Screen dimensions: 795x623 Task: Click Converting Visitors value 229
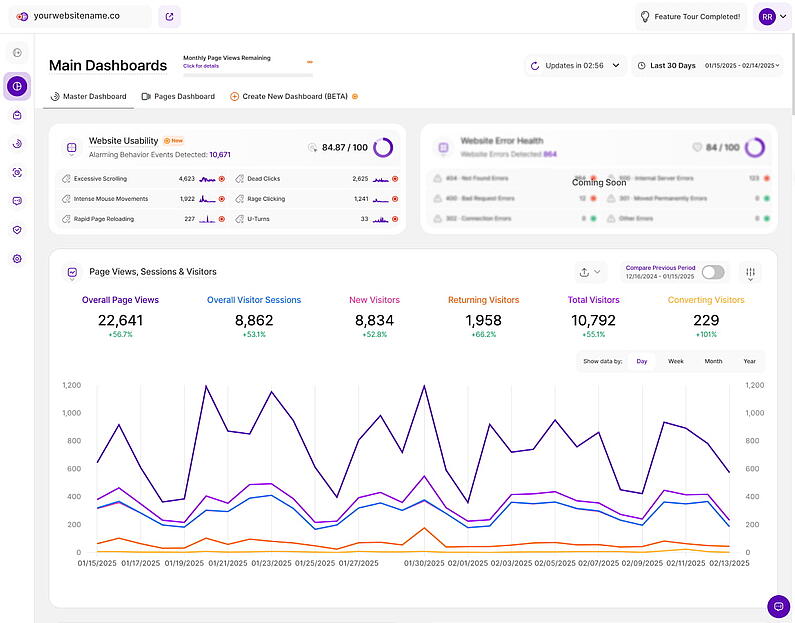(x=706, y=320)
